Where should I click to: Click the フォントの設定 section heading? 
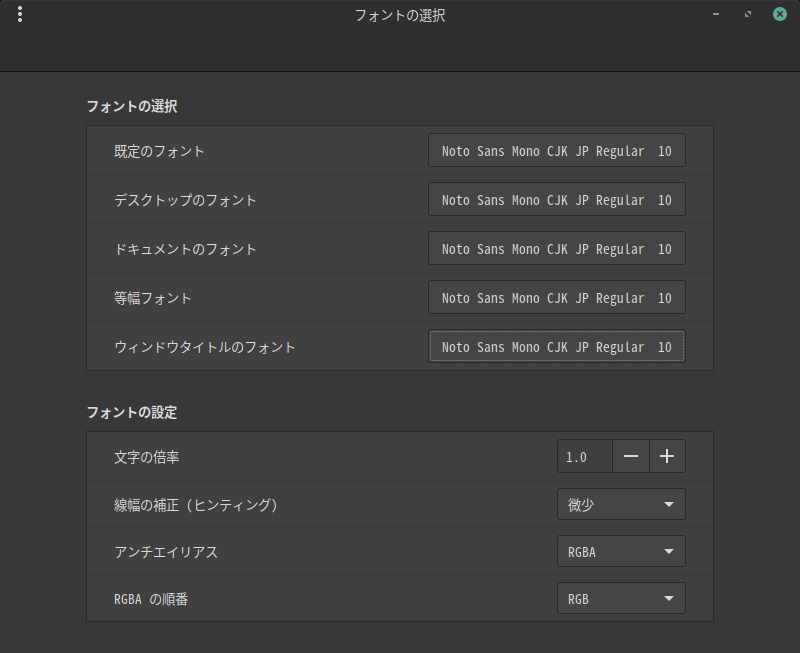point(132,412)
